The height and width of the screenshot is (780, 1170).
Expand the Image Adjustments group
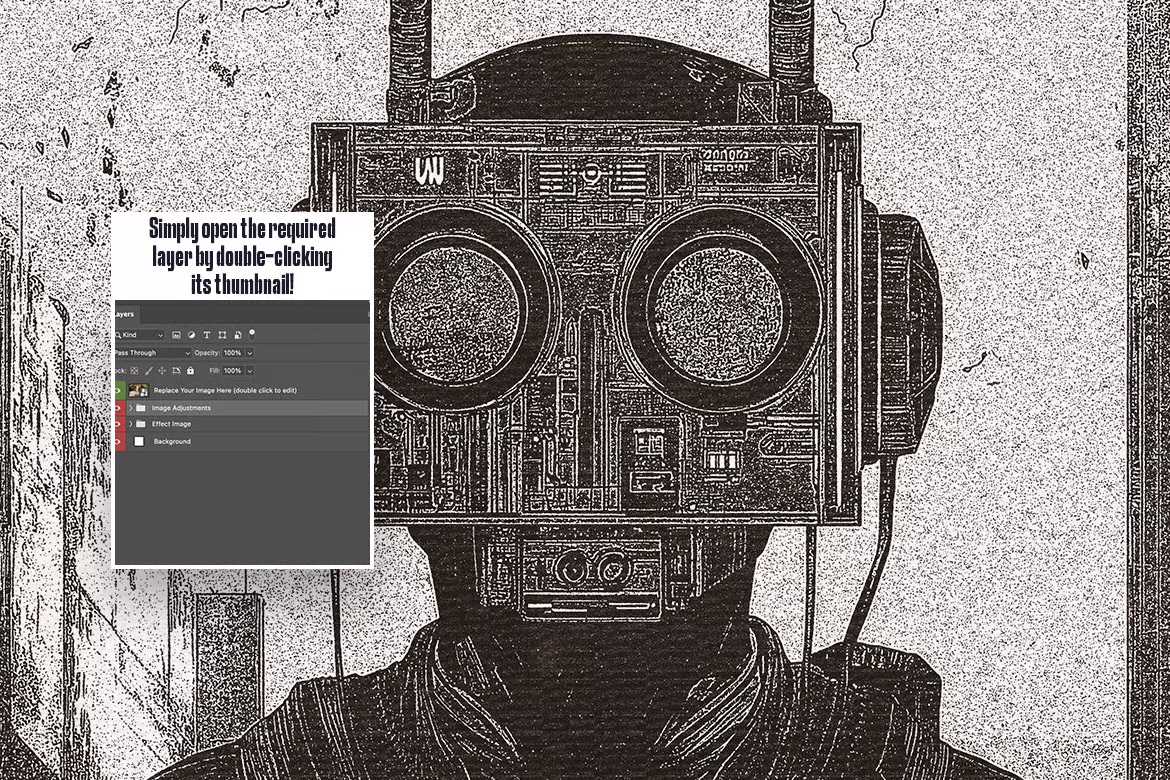pos(131,407)
